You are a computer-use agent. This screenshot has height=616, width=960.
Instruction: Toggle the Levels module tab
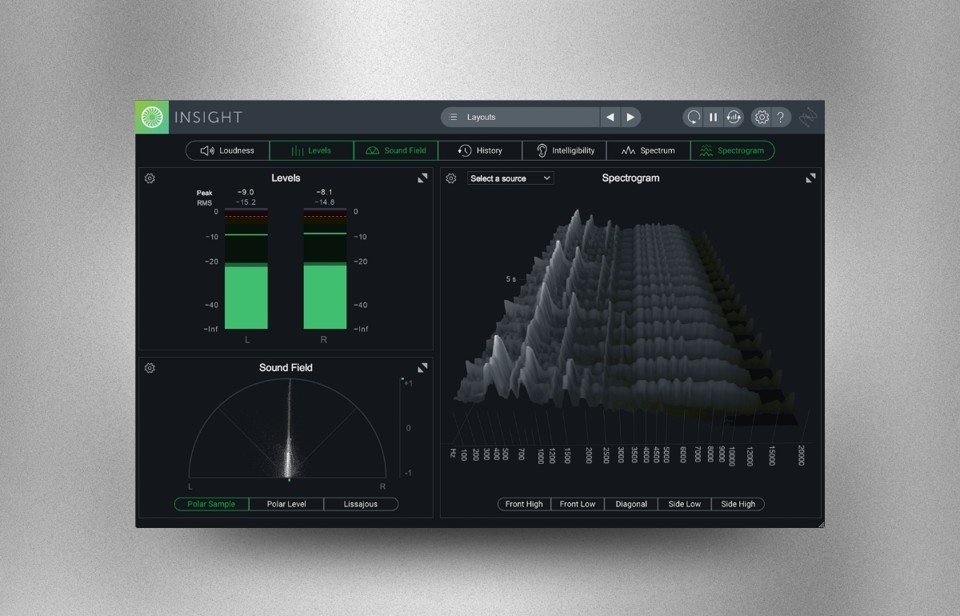(x=312, y=151)
